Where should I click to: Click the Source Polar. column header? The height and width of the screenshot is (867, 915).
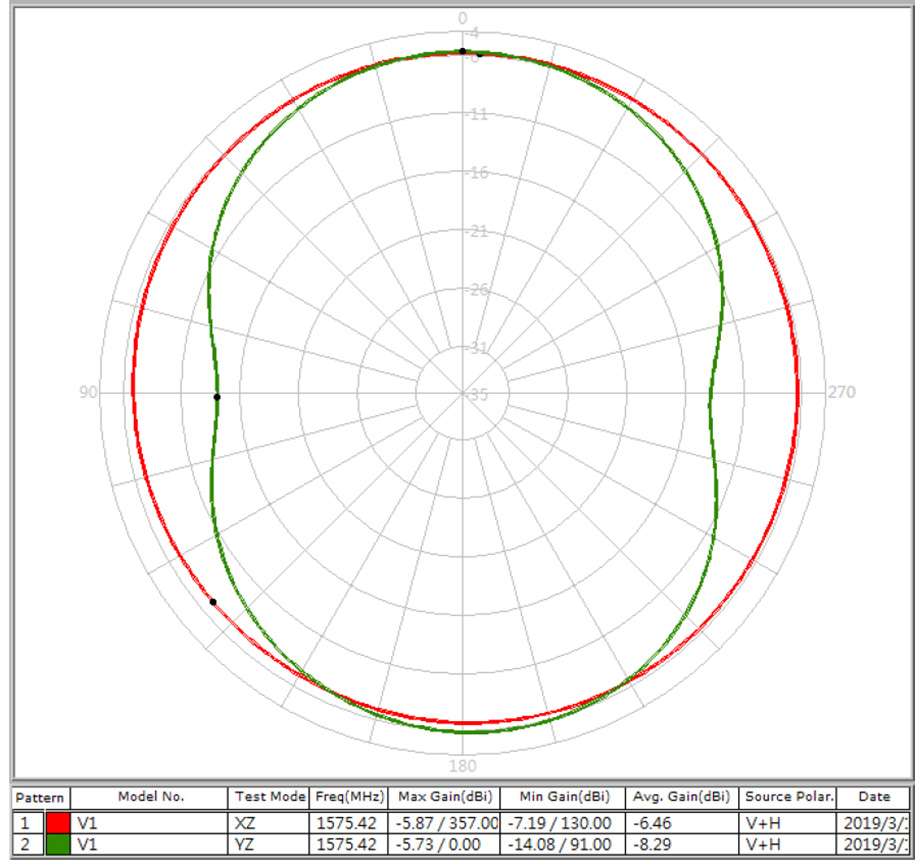788,797
